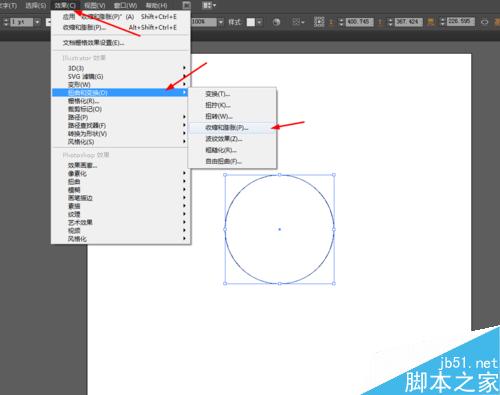500x395 pixels.
Task: Select highlighted 扭曲和变换(D) entry
Action: pos(121,92)
